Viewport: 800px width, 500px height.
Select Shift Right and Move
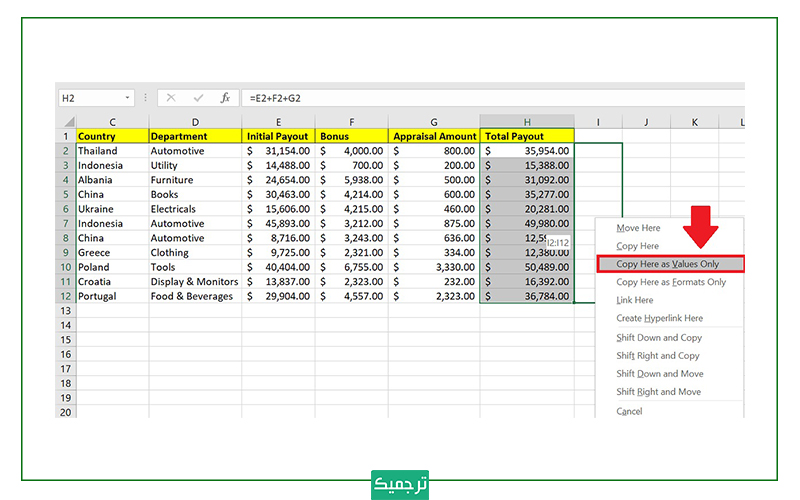point(659,392)
